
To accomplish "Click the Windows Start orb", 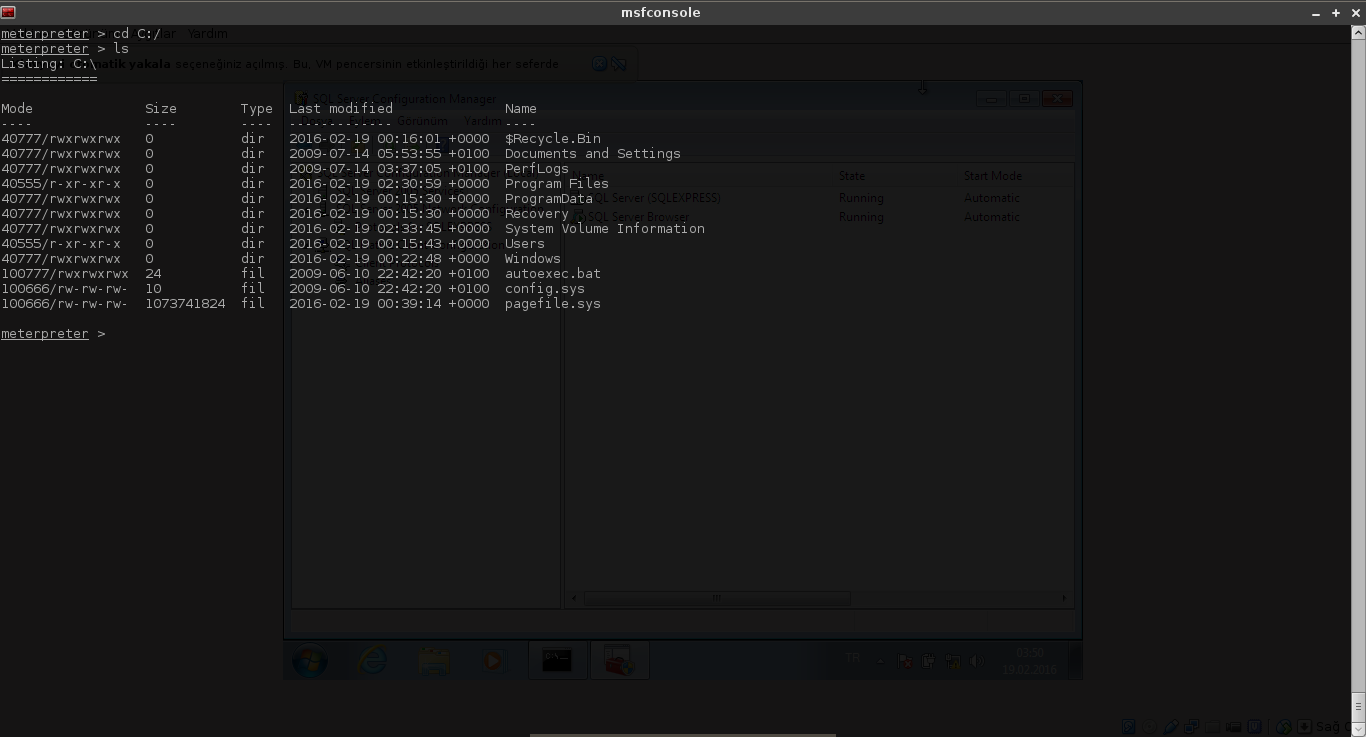I will [309, 661].
